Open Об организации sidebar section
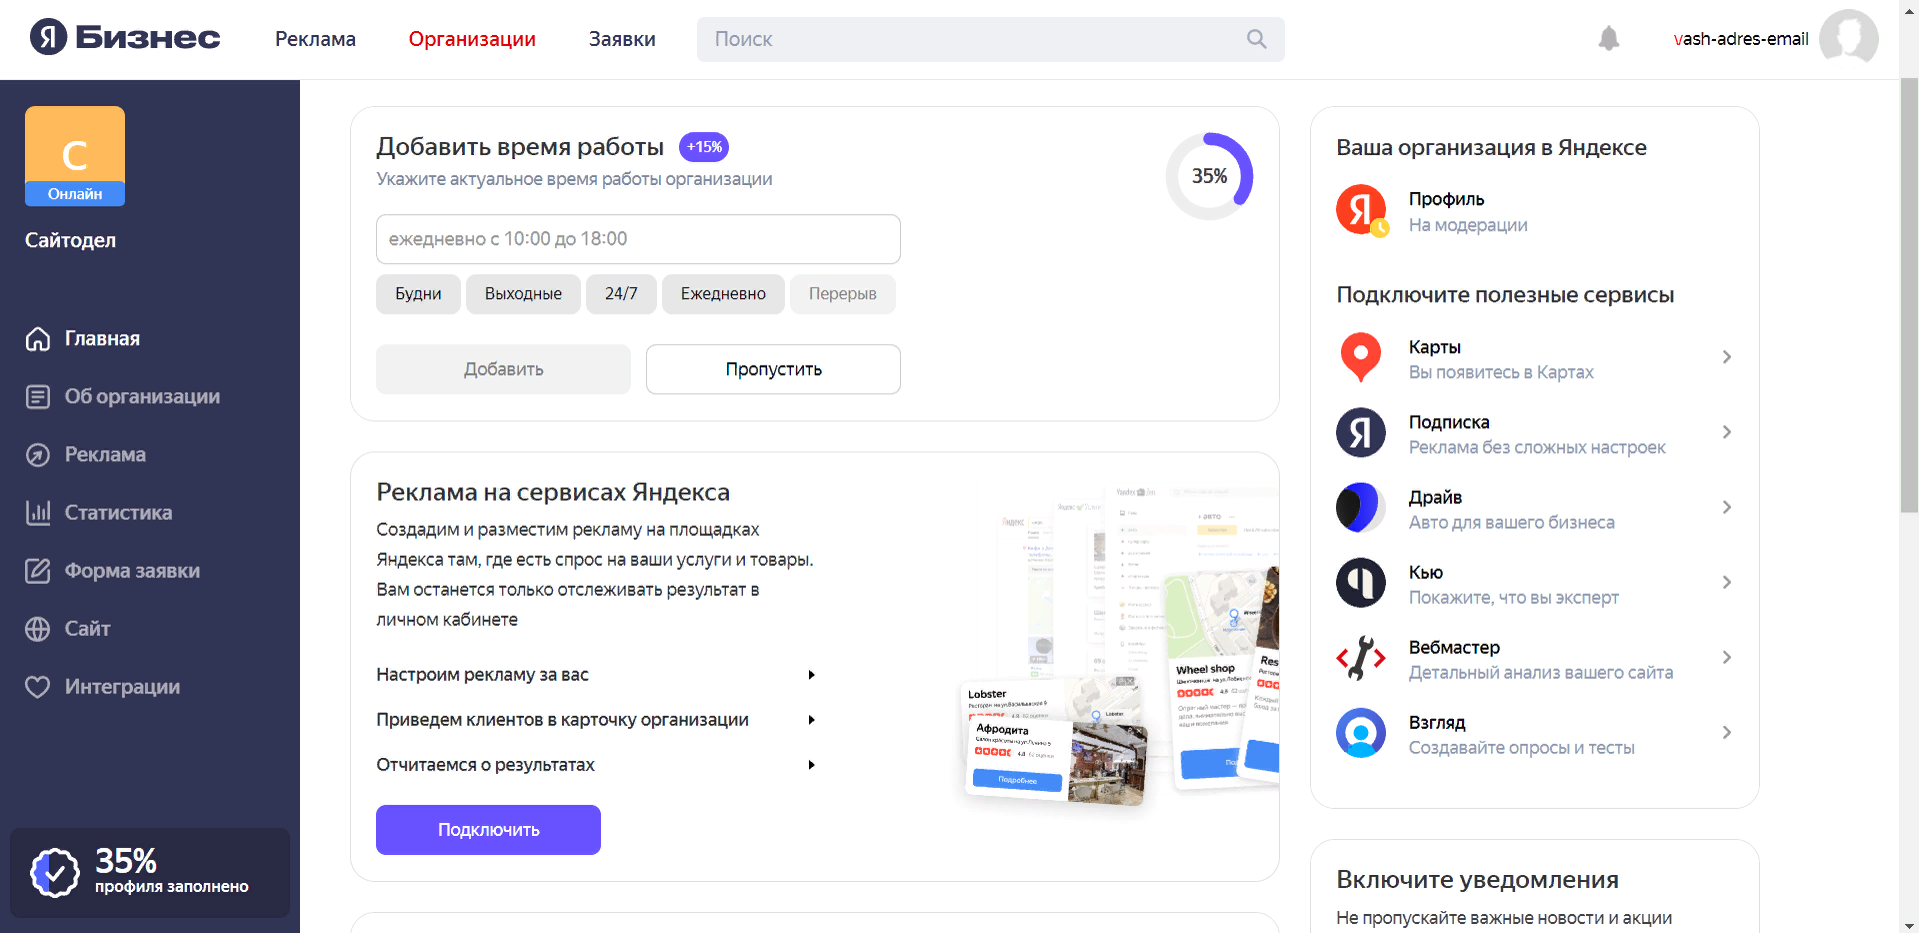This screenshot has width=1919, height=933. point(142,397)
